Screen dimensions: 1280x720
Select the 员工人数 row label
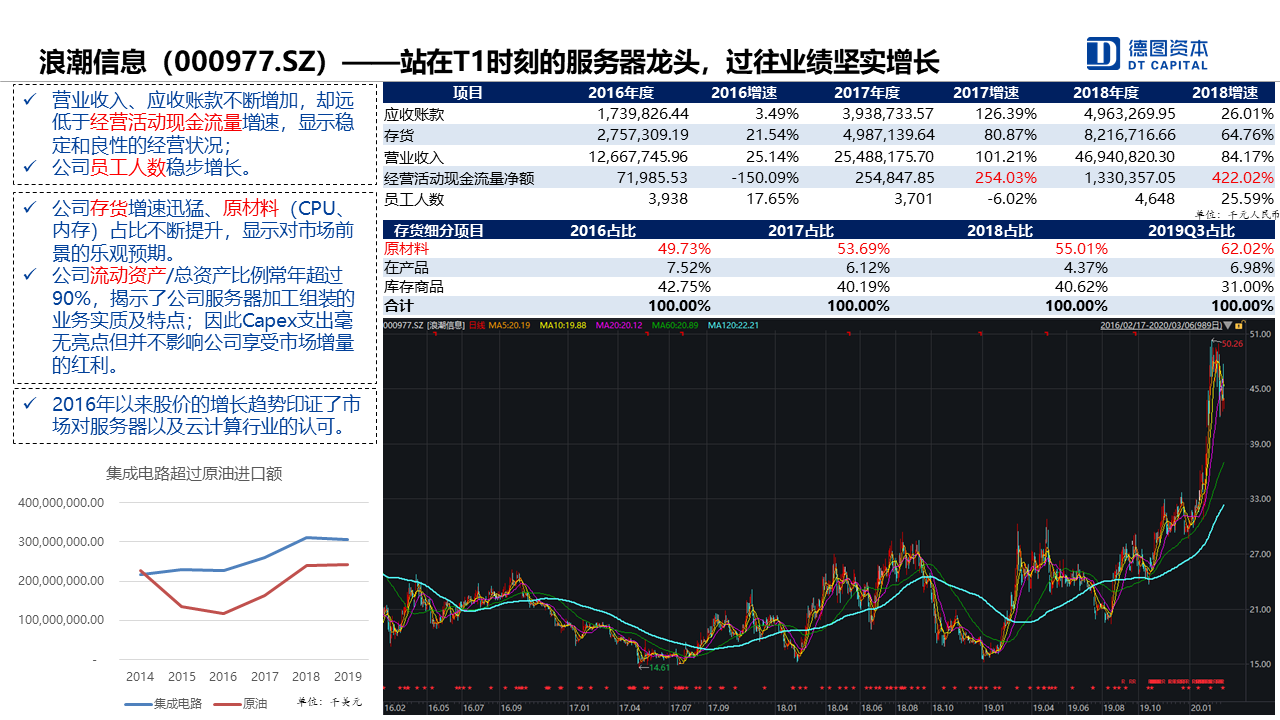click(415, 199)
